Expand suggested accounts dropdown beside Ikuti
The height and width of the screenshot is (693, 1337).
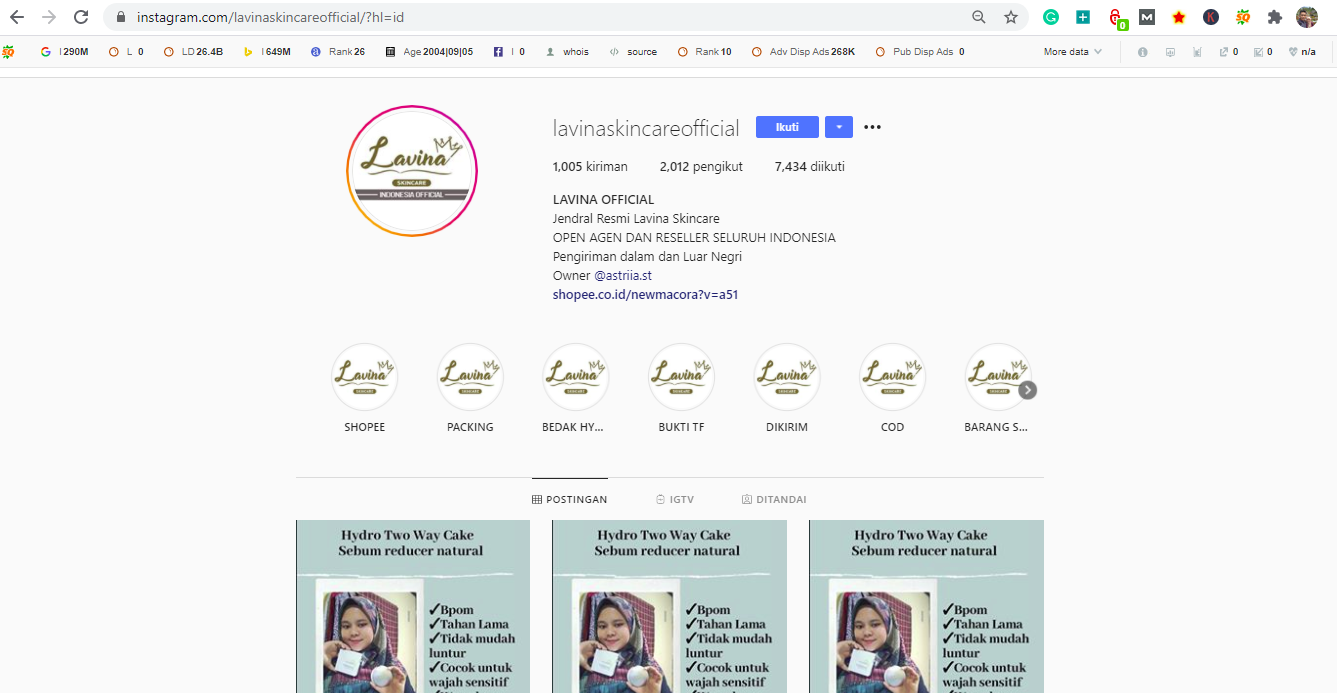pyautogui.click(x=838, y=127)
